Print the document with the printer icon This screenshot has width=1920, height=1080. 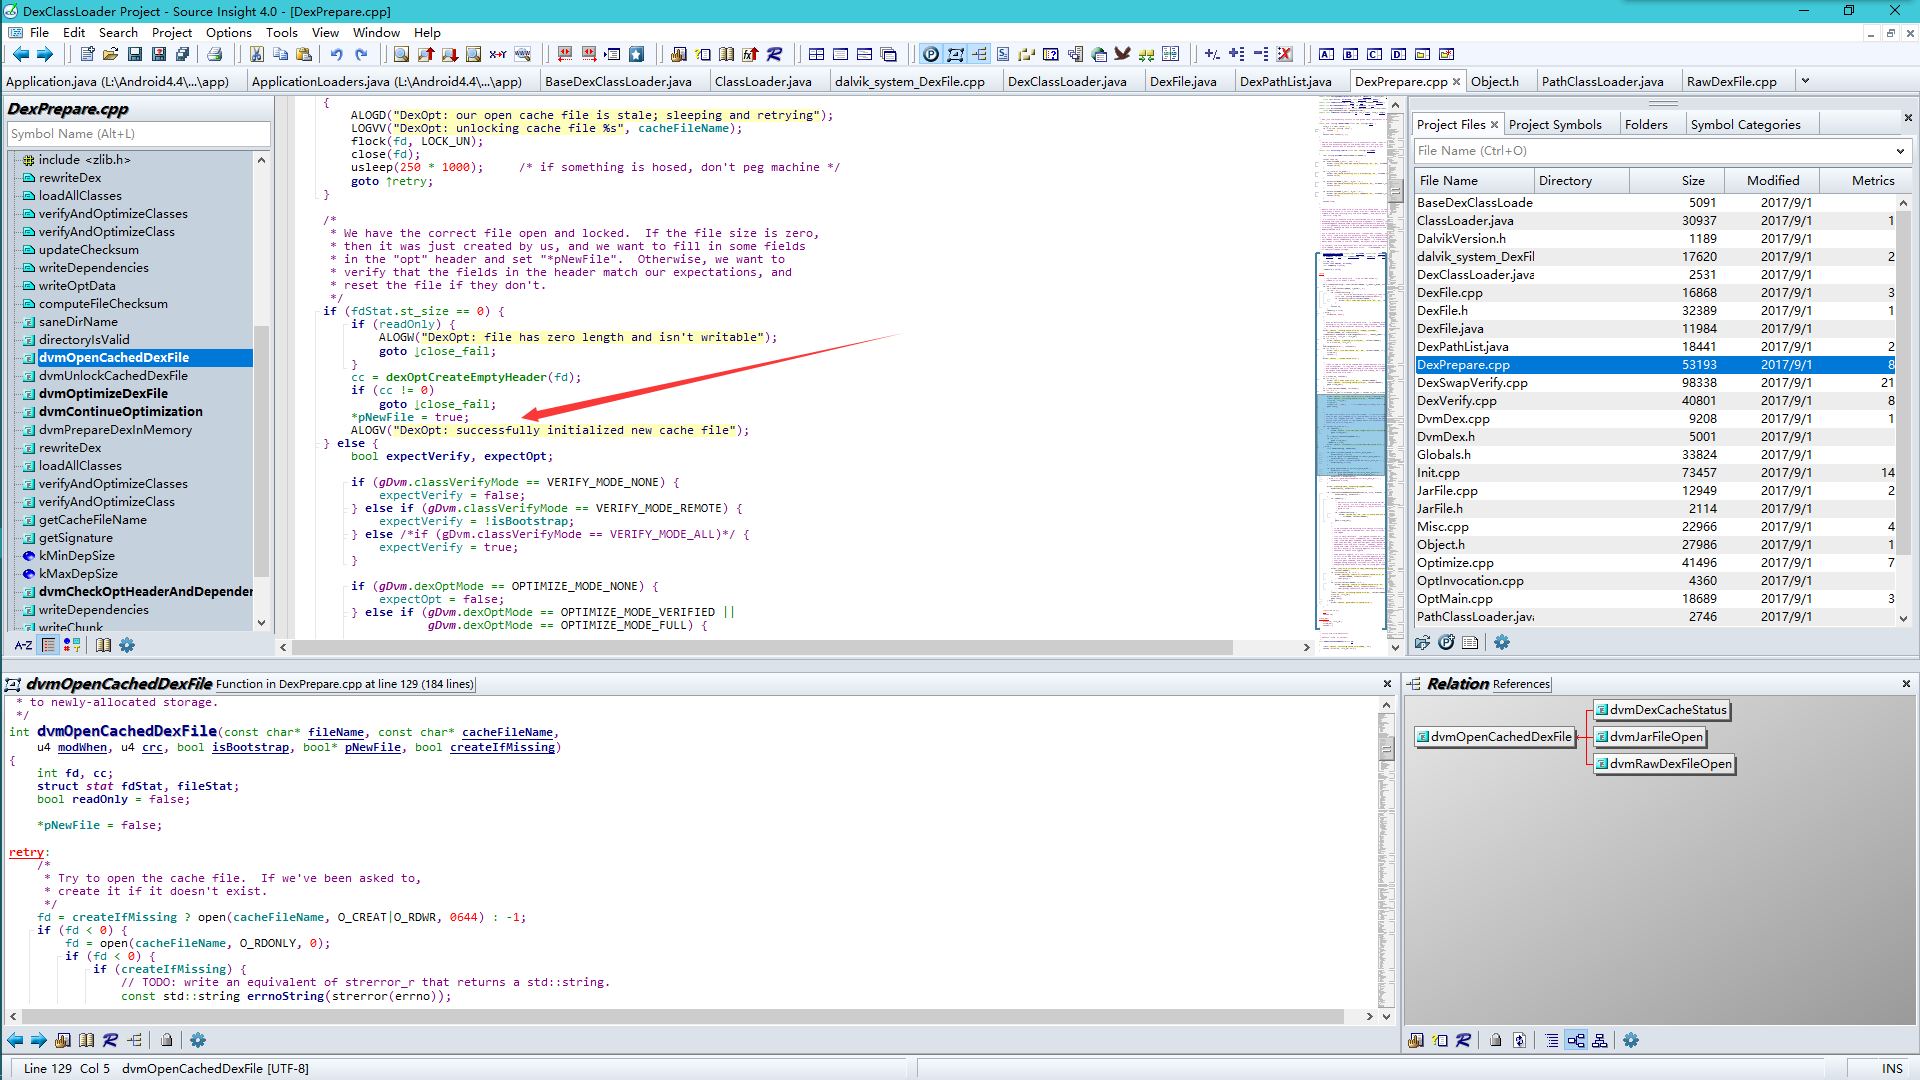coord(214,54)
